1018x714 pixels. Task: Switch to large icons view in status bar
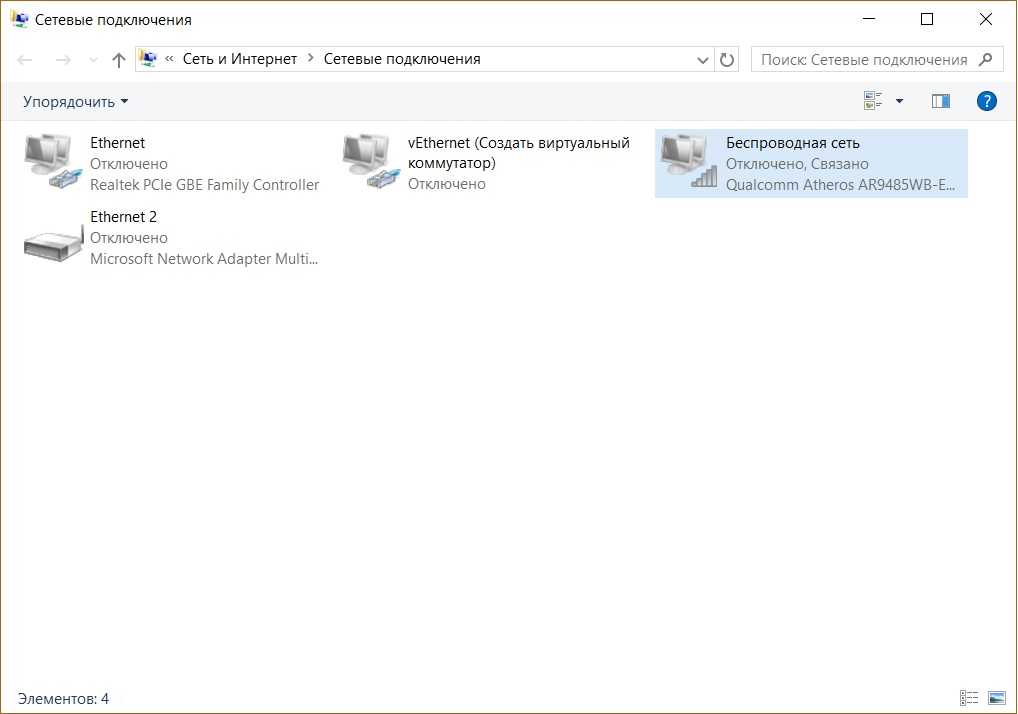pos(996,698)
